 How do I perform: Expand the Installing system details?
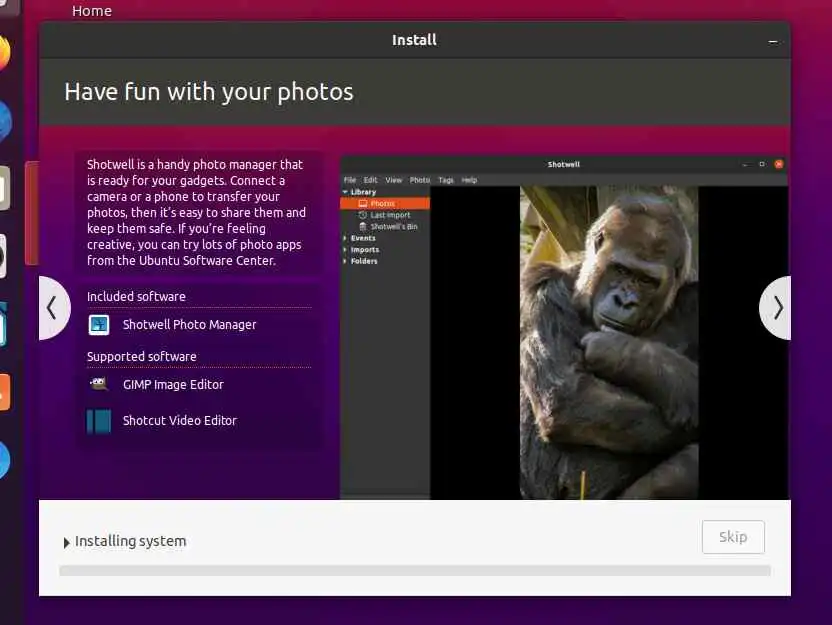click(66, 542)
